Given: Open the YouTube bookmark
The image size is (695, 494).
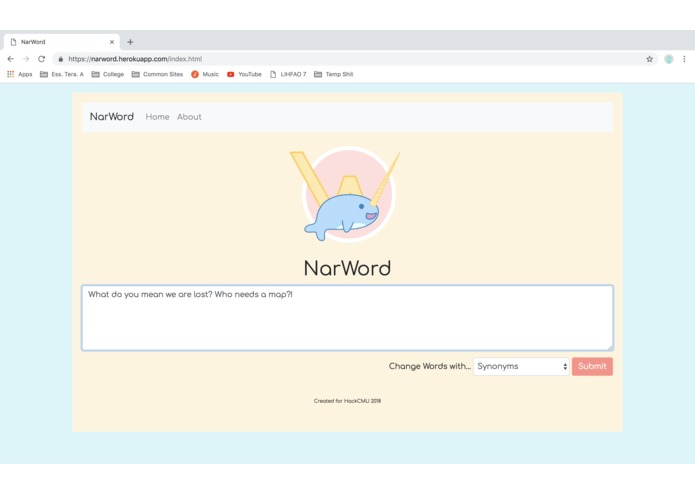Looking at the screenshot, I should coord(244,74).
